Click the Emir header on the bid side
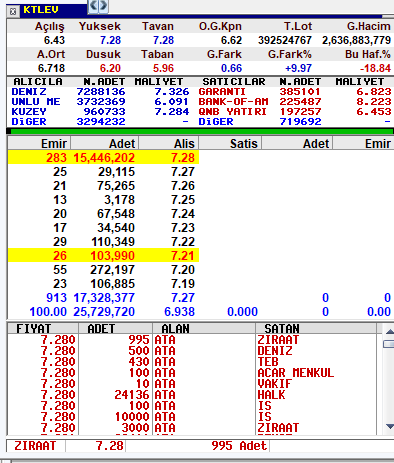Viewport: 394px width, 463px height. click(39, 144)
